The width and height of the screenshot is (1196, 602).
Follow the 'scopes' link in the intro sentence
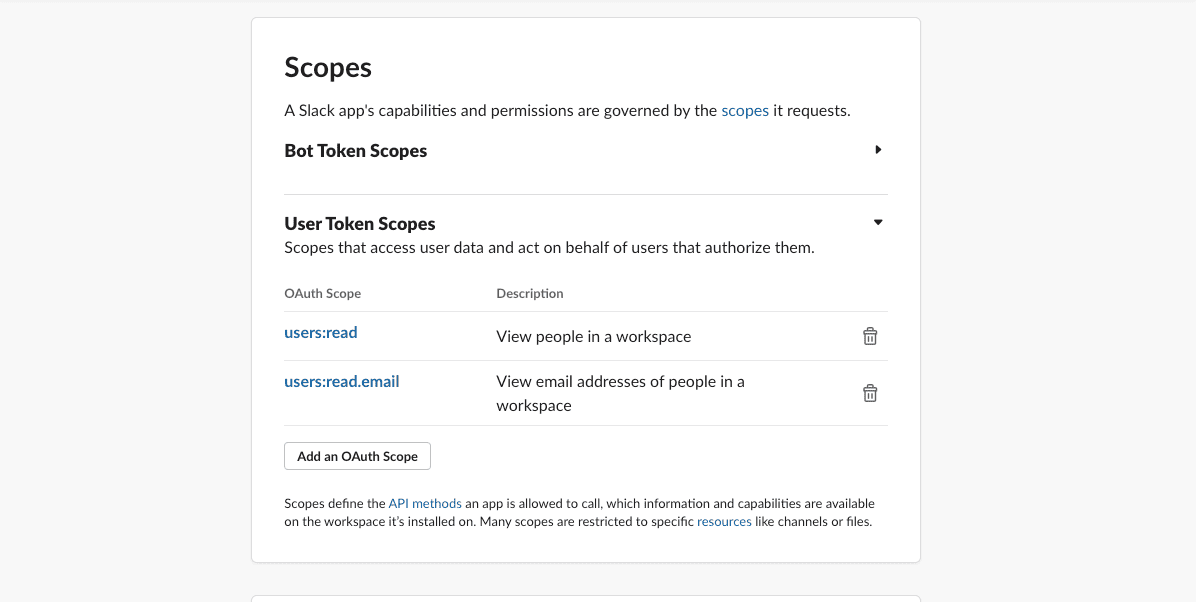coord(745,111)
